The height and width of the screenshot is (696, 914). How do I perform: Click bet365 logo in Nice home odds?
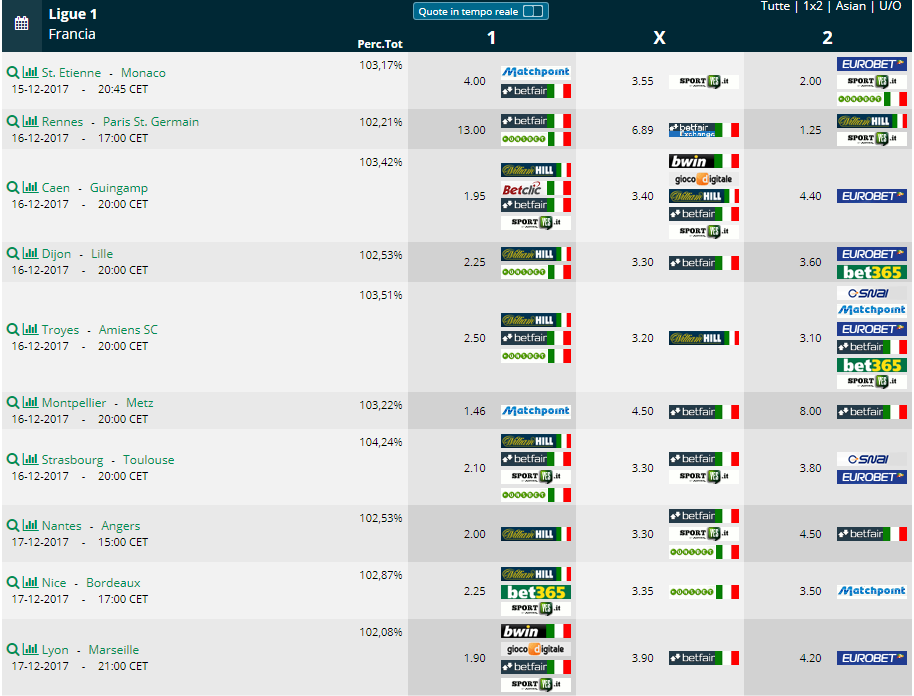536,592
